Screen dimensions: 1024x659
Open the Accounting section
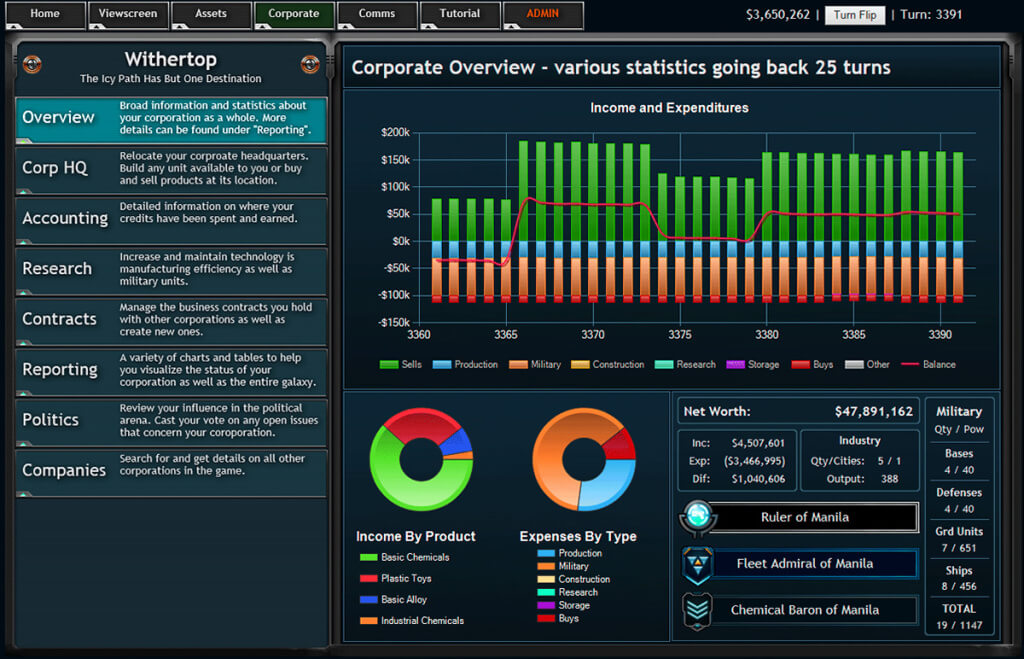tap(65, 218)
